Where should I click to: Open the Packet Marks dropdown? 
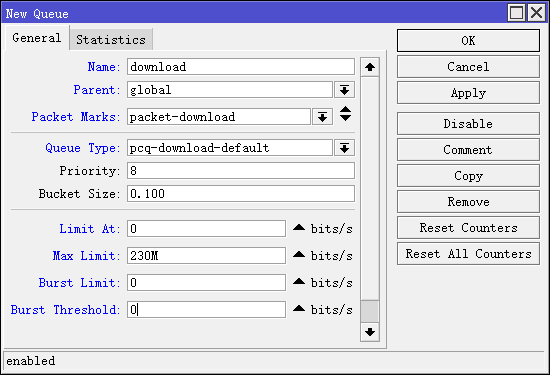click(x=322, y=117)
